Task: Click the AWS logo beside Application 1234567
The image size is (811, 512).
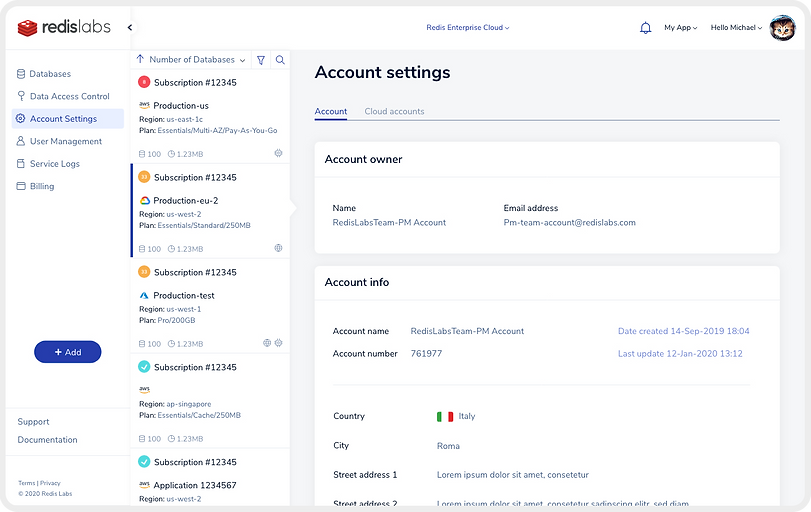Action: pyautogui.click(x=144, y=485)
